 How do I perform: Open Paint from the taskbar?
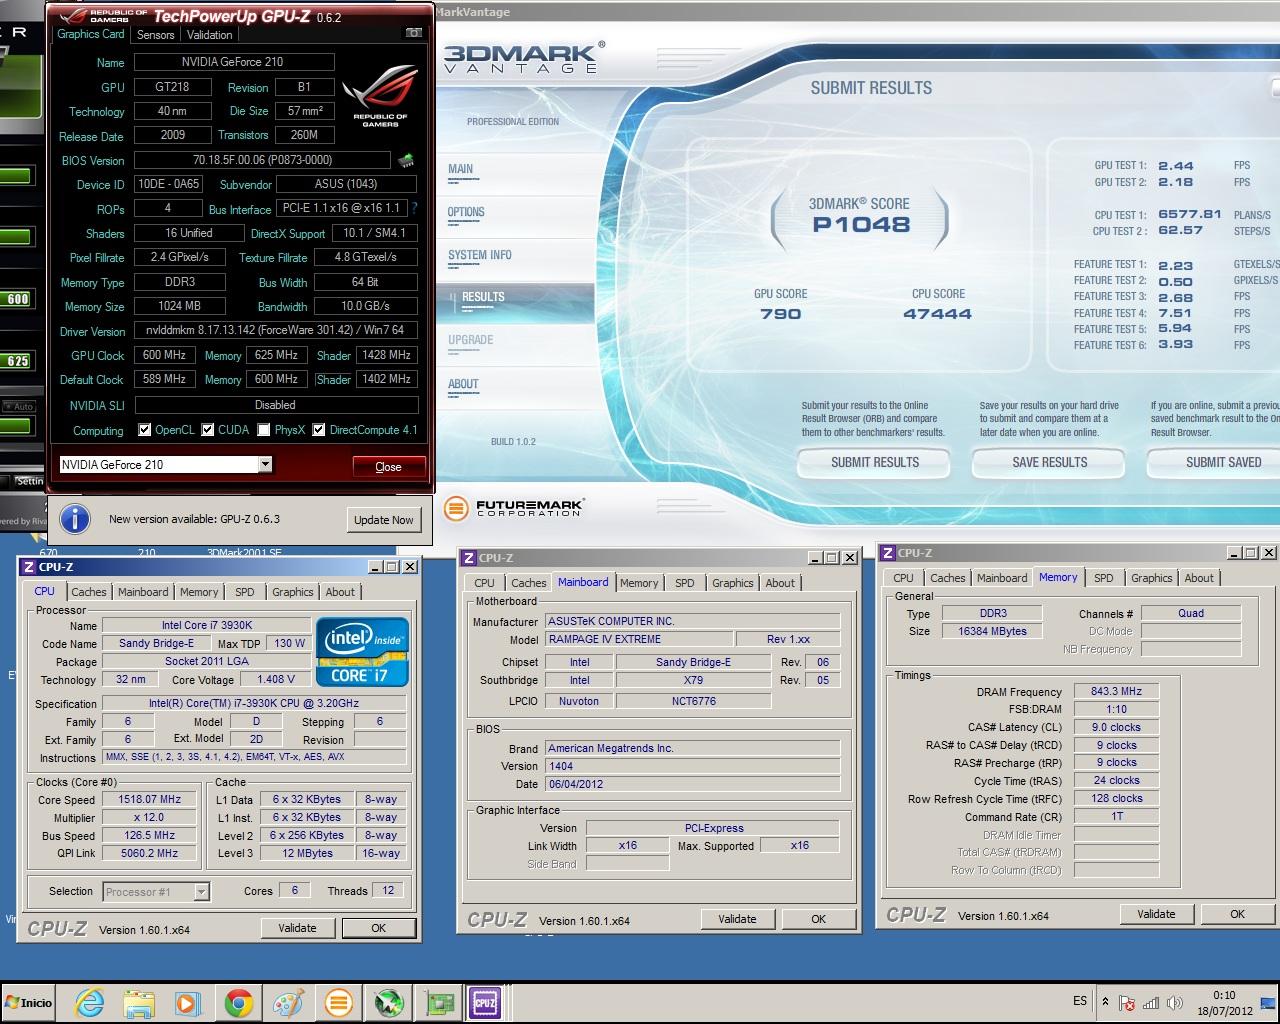pyautogui.click(x=288, y=1002)
